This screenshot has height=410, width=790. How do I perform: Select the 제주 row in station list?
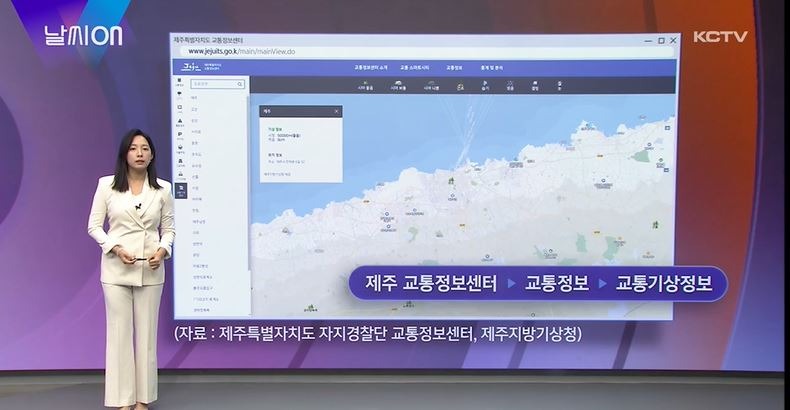click(x=194, y=98)
